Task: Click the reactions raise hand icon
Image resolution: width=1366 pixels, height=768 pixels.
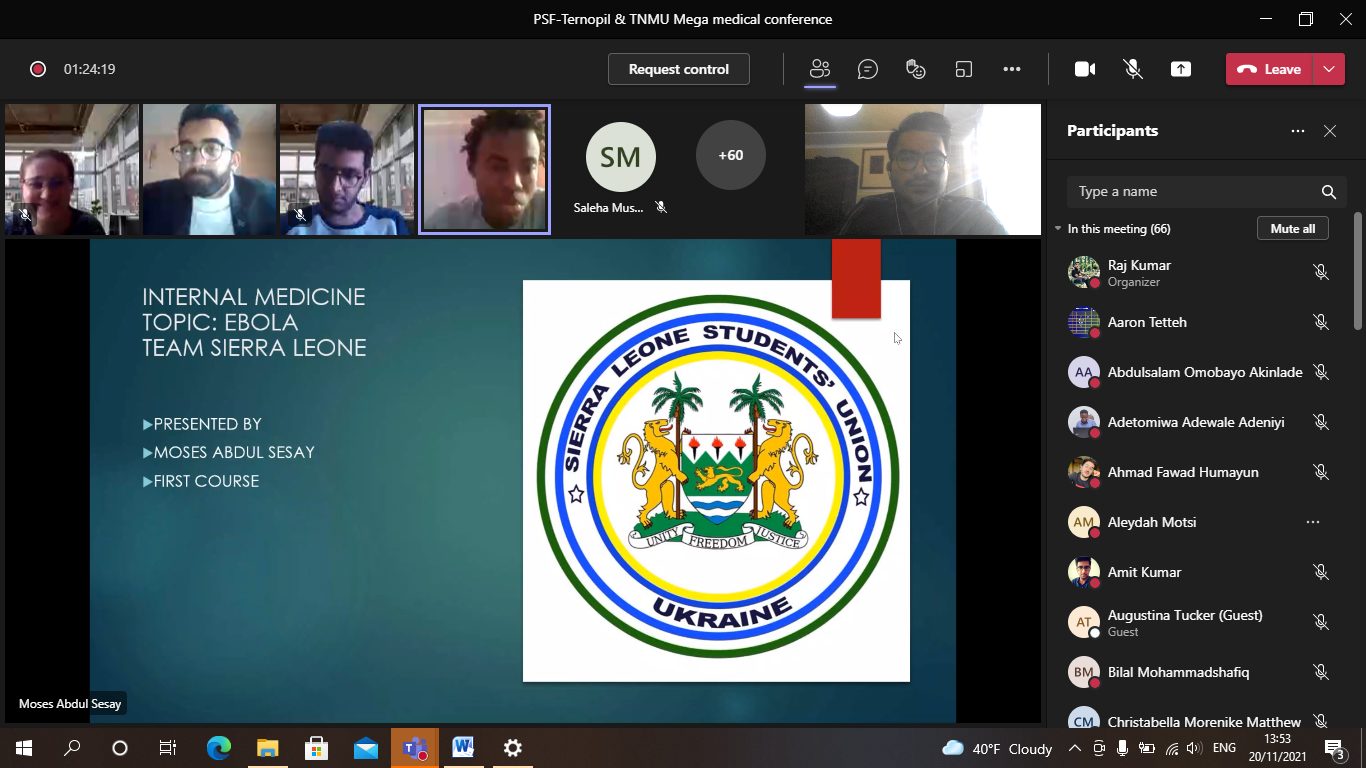Action: [915, 69]
